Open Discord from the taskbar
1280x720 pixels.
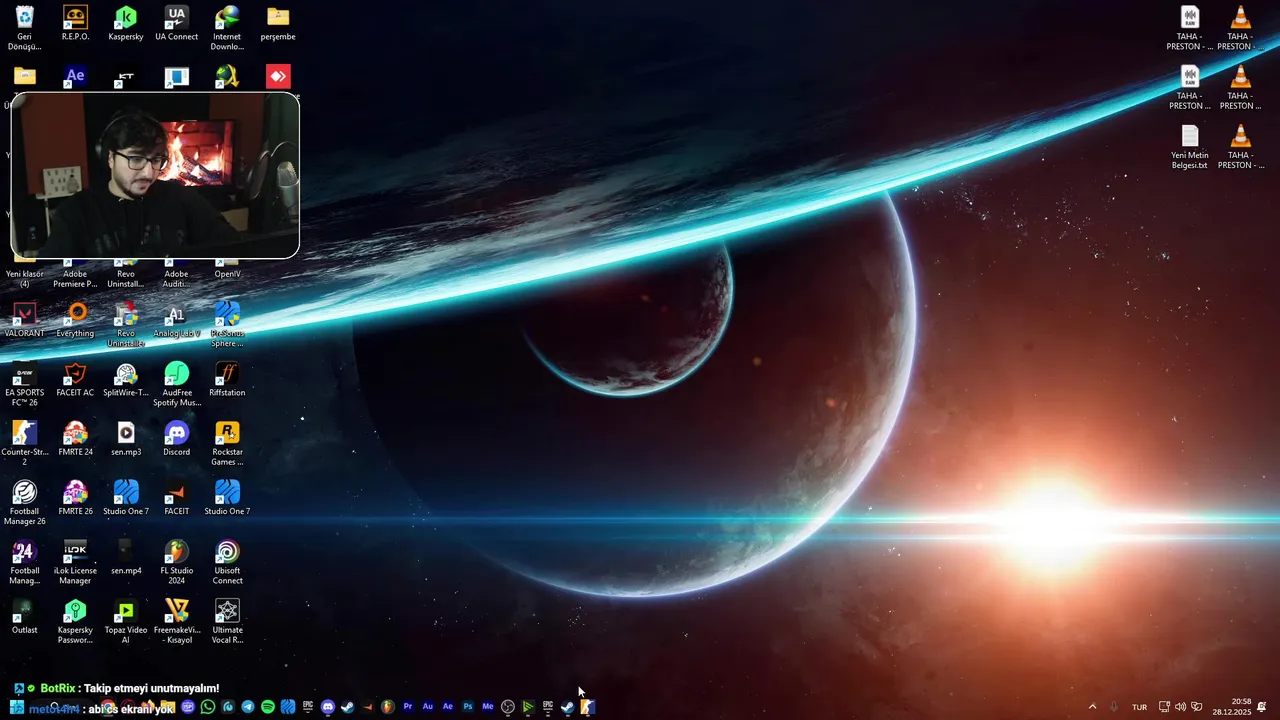[328, 707]
